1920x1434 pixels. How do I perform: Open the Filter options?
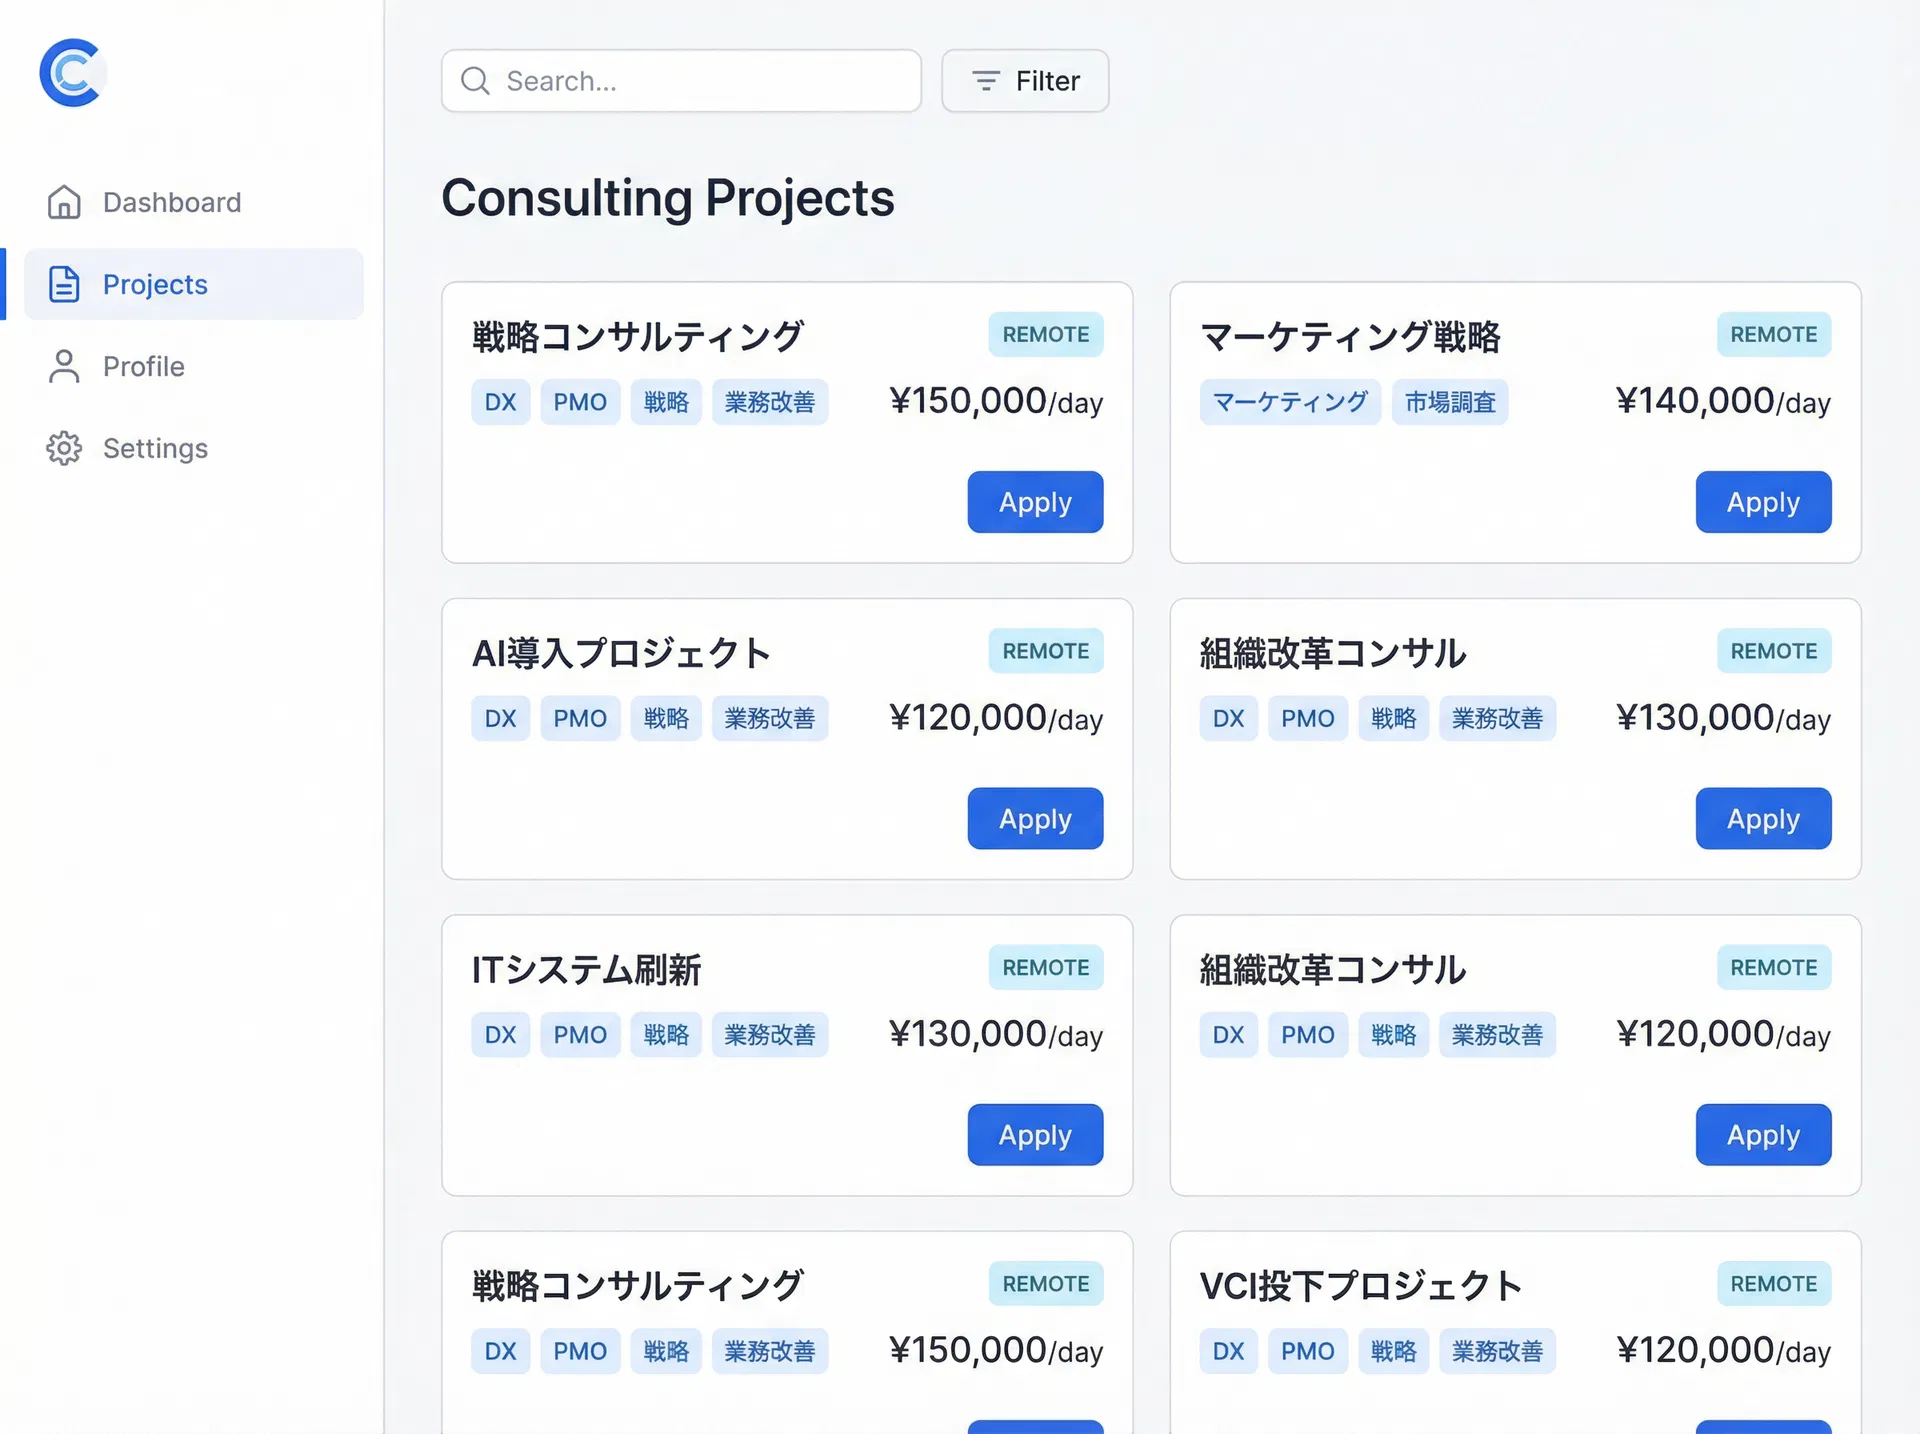1025,81
